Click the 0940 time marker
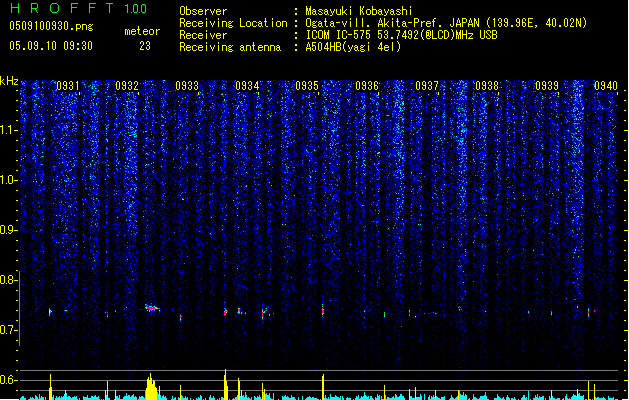 coord(606,86)
